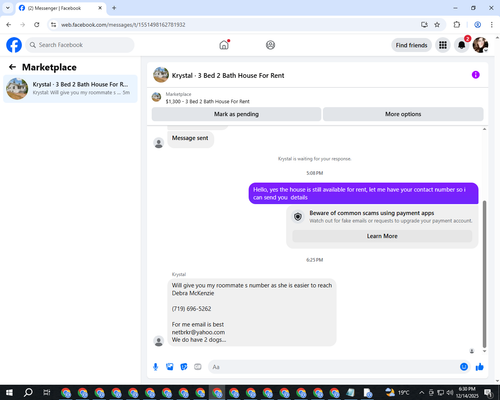Open the notifications bell
This screenshot has width=500, height=400.
click(462, 45)
